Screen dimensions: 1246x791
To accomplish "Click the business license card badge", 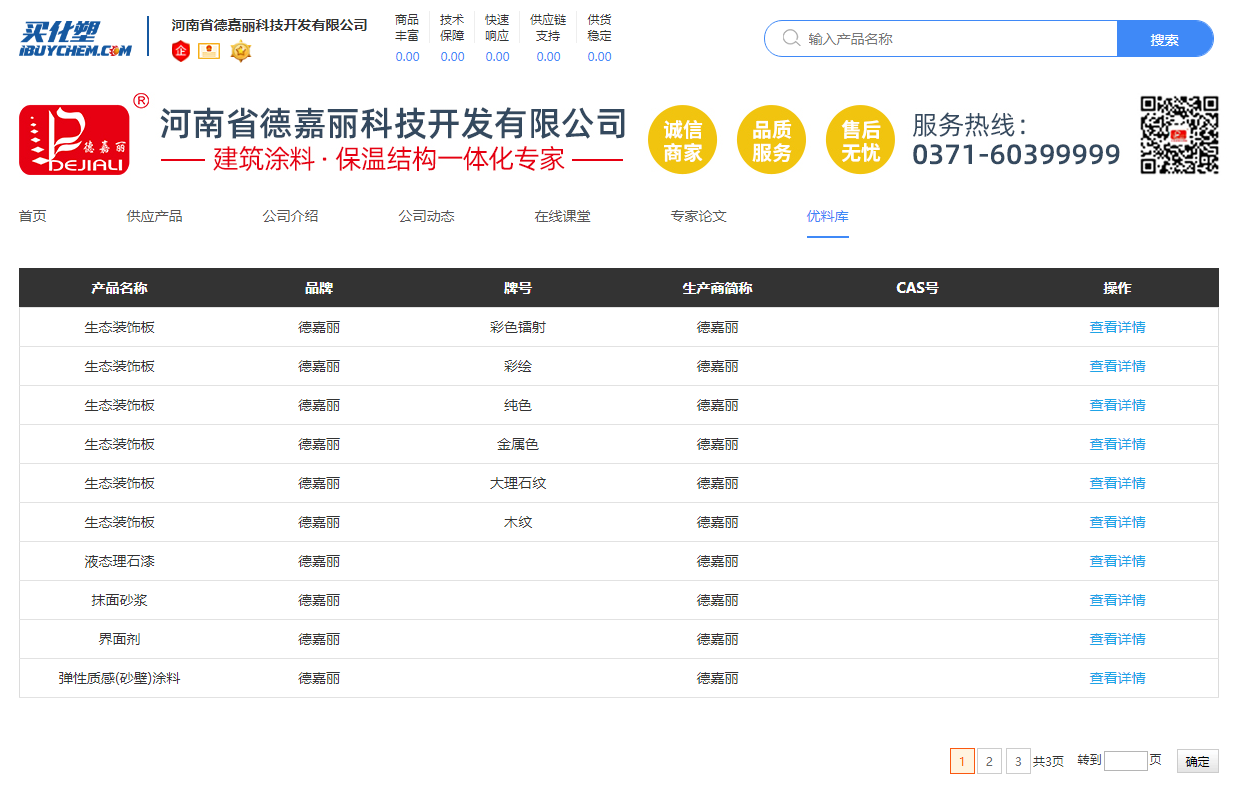I will click(x=209, y=51).
